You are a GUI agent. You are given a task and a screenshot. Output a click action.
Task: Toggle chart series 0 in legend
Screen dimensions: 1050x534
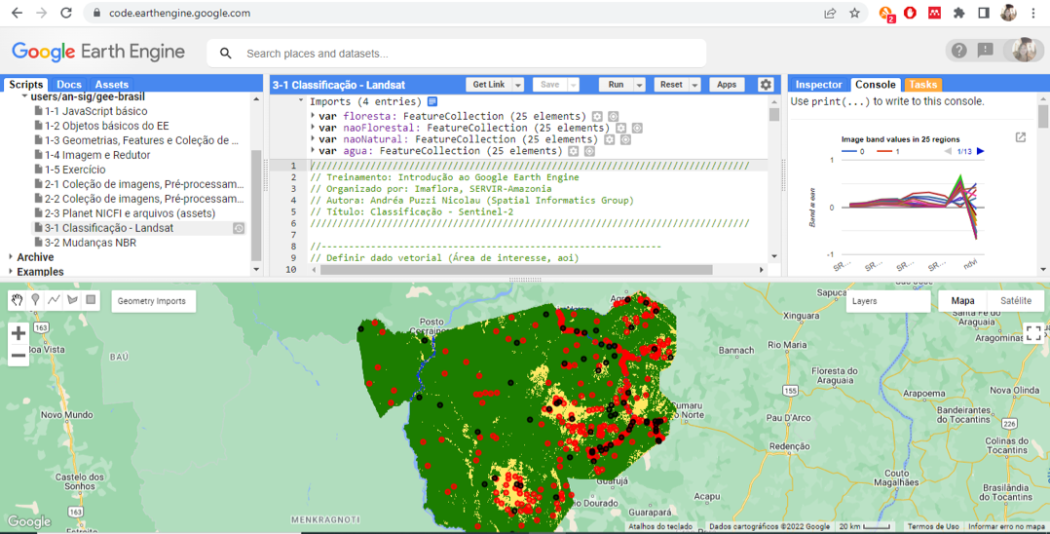pyautogui.click(x=852, y=151)
